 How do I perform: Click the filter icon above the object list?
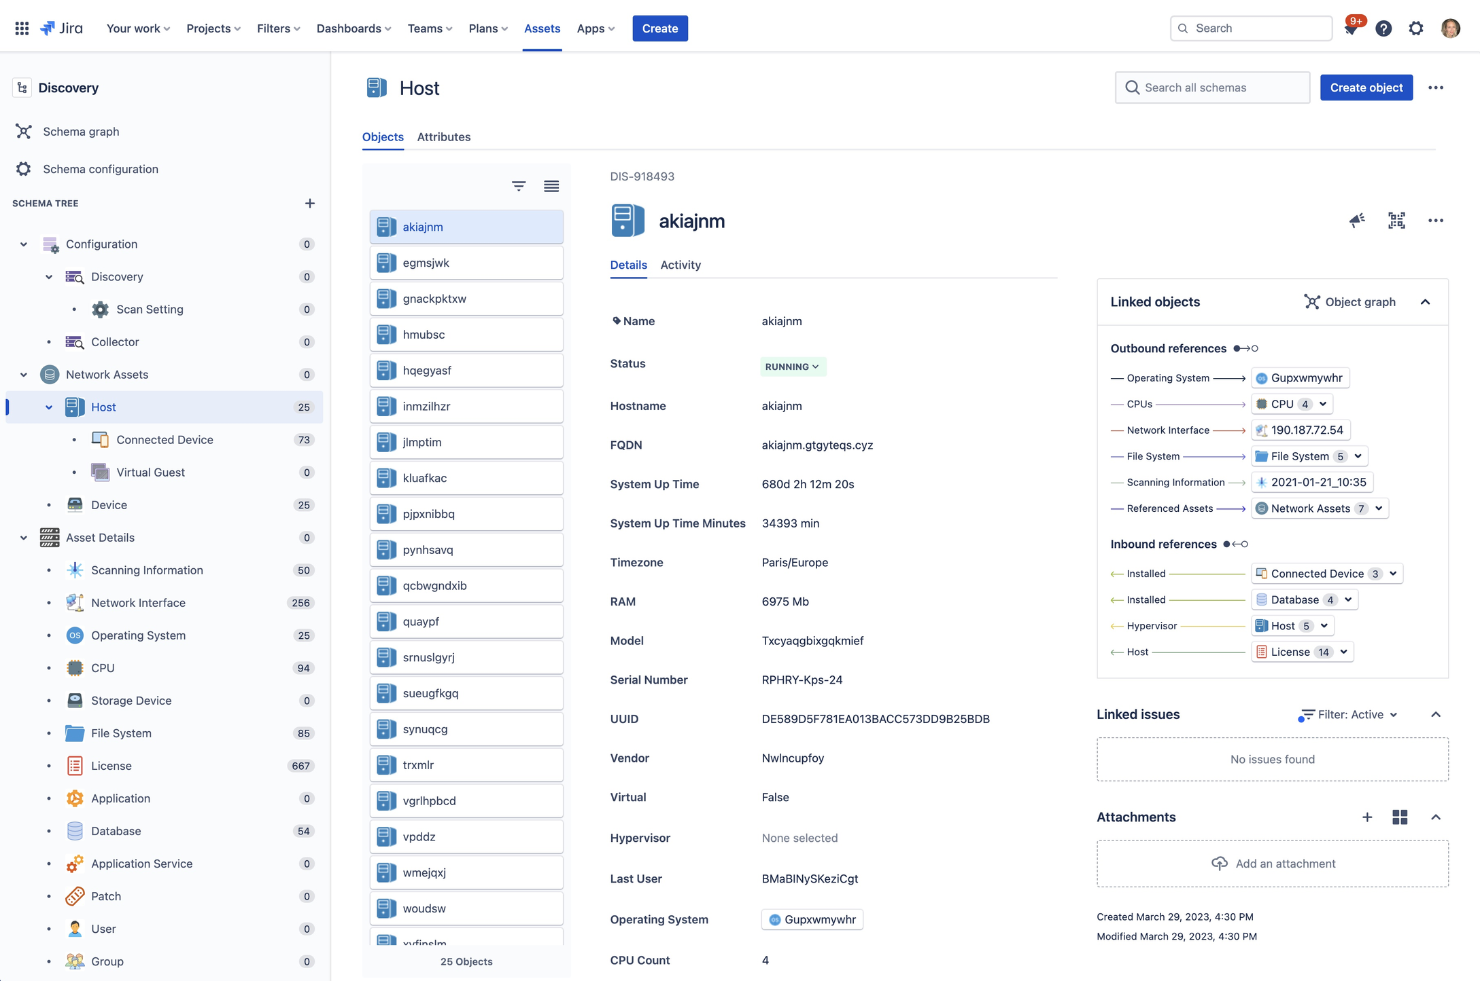(518, 186)
